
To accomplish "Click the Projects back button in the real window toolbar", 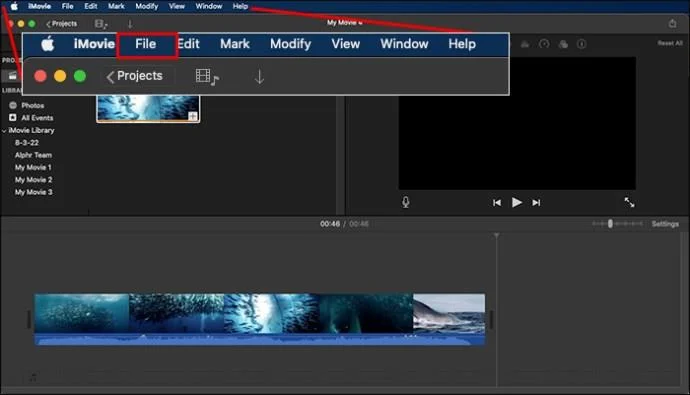I will point(62,24).
